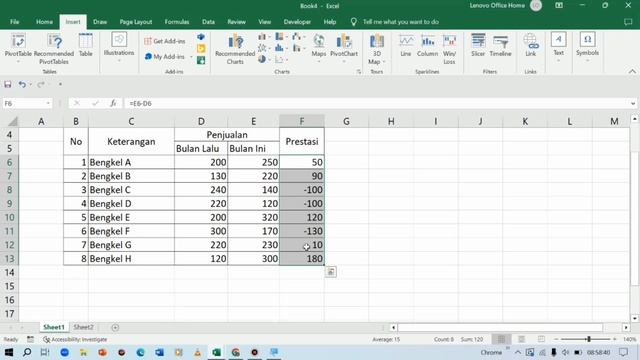640x360 pixels.
Task: Click the Insert Function fx button
Action: (x=113, y=104)
